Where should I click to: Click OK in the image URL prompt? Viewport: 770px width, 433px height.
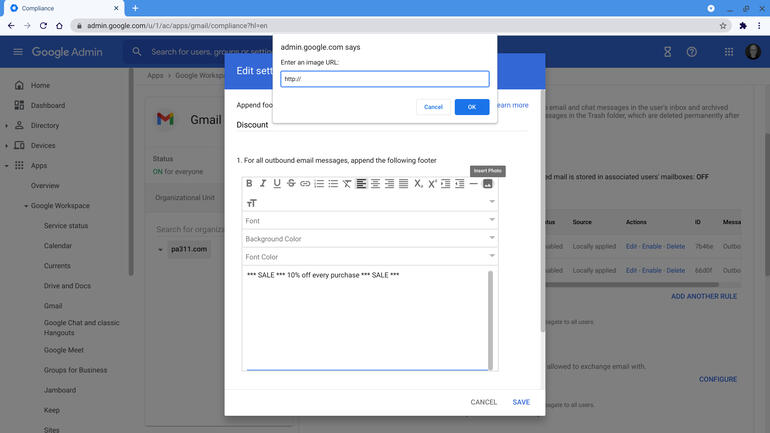coord(471,107)
